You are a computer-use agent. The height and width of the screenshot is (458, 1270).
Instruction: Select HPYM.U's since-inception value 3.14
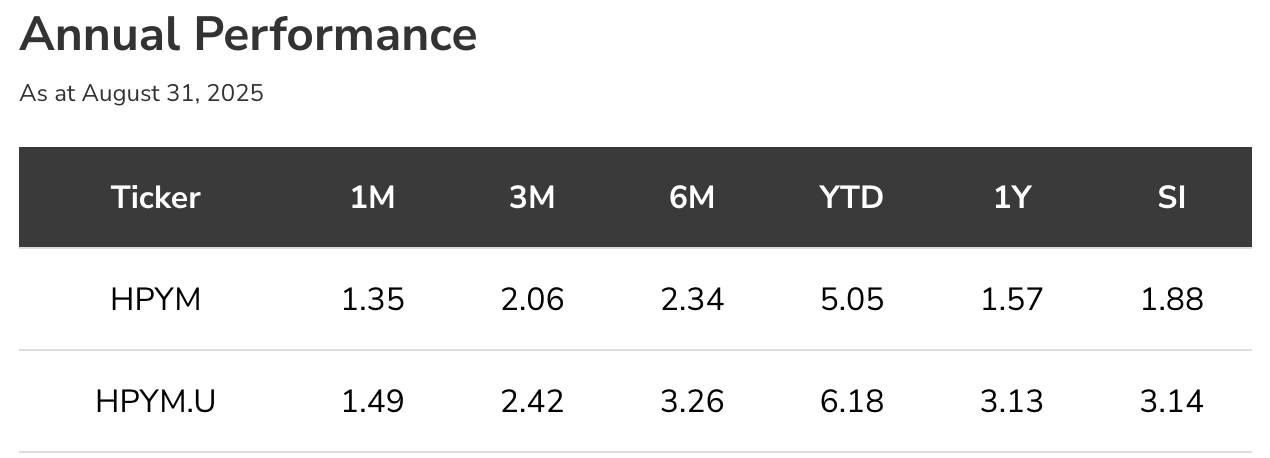pyautogui.click(x=1171, y=401)
